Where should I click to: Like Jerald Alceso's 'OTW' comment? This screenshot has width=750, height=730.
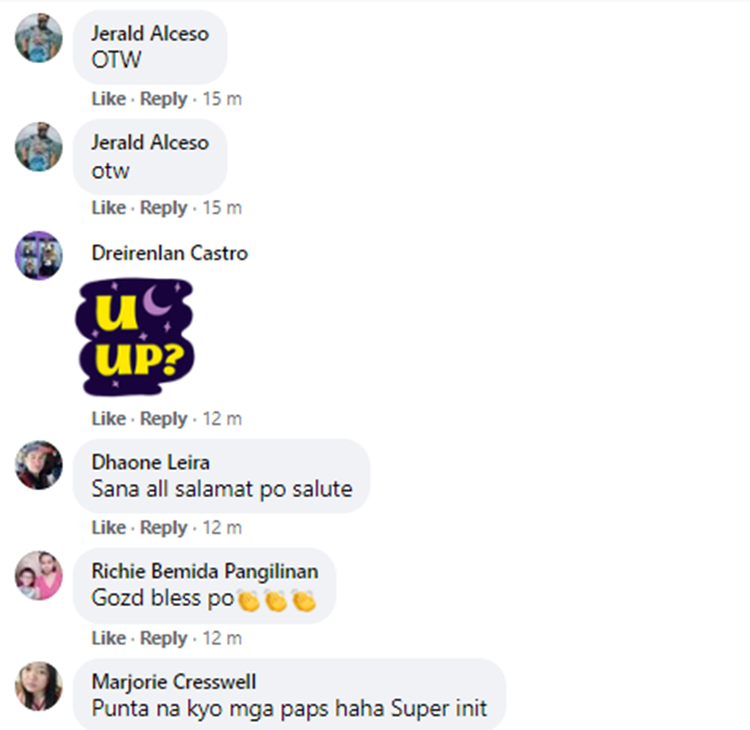pos(109,99)
